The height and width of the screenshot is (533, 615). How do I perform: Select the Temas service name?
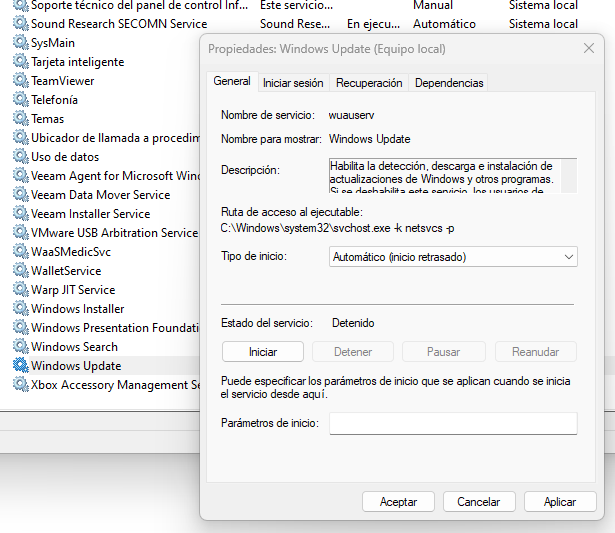point(47,119)
